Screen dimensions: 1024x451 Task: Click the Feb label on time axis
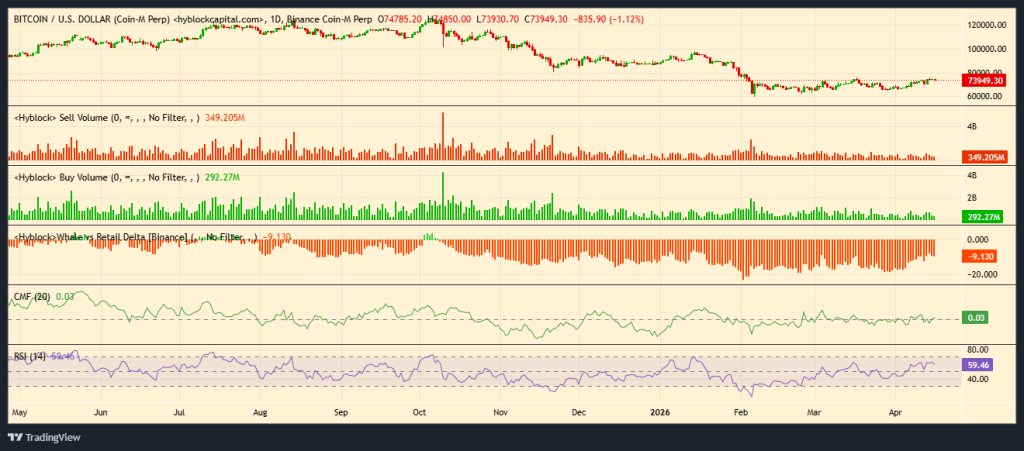(x=740, y=411)
